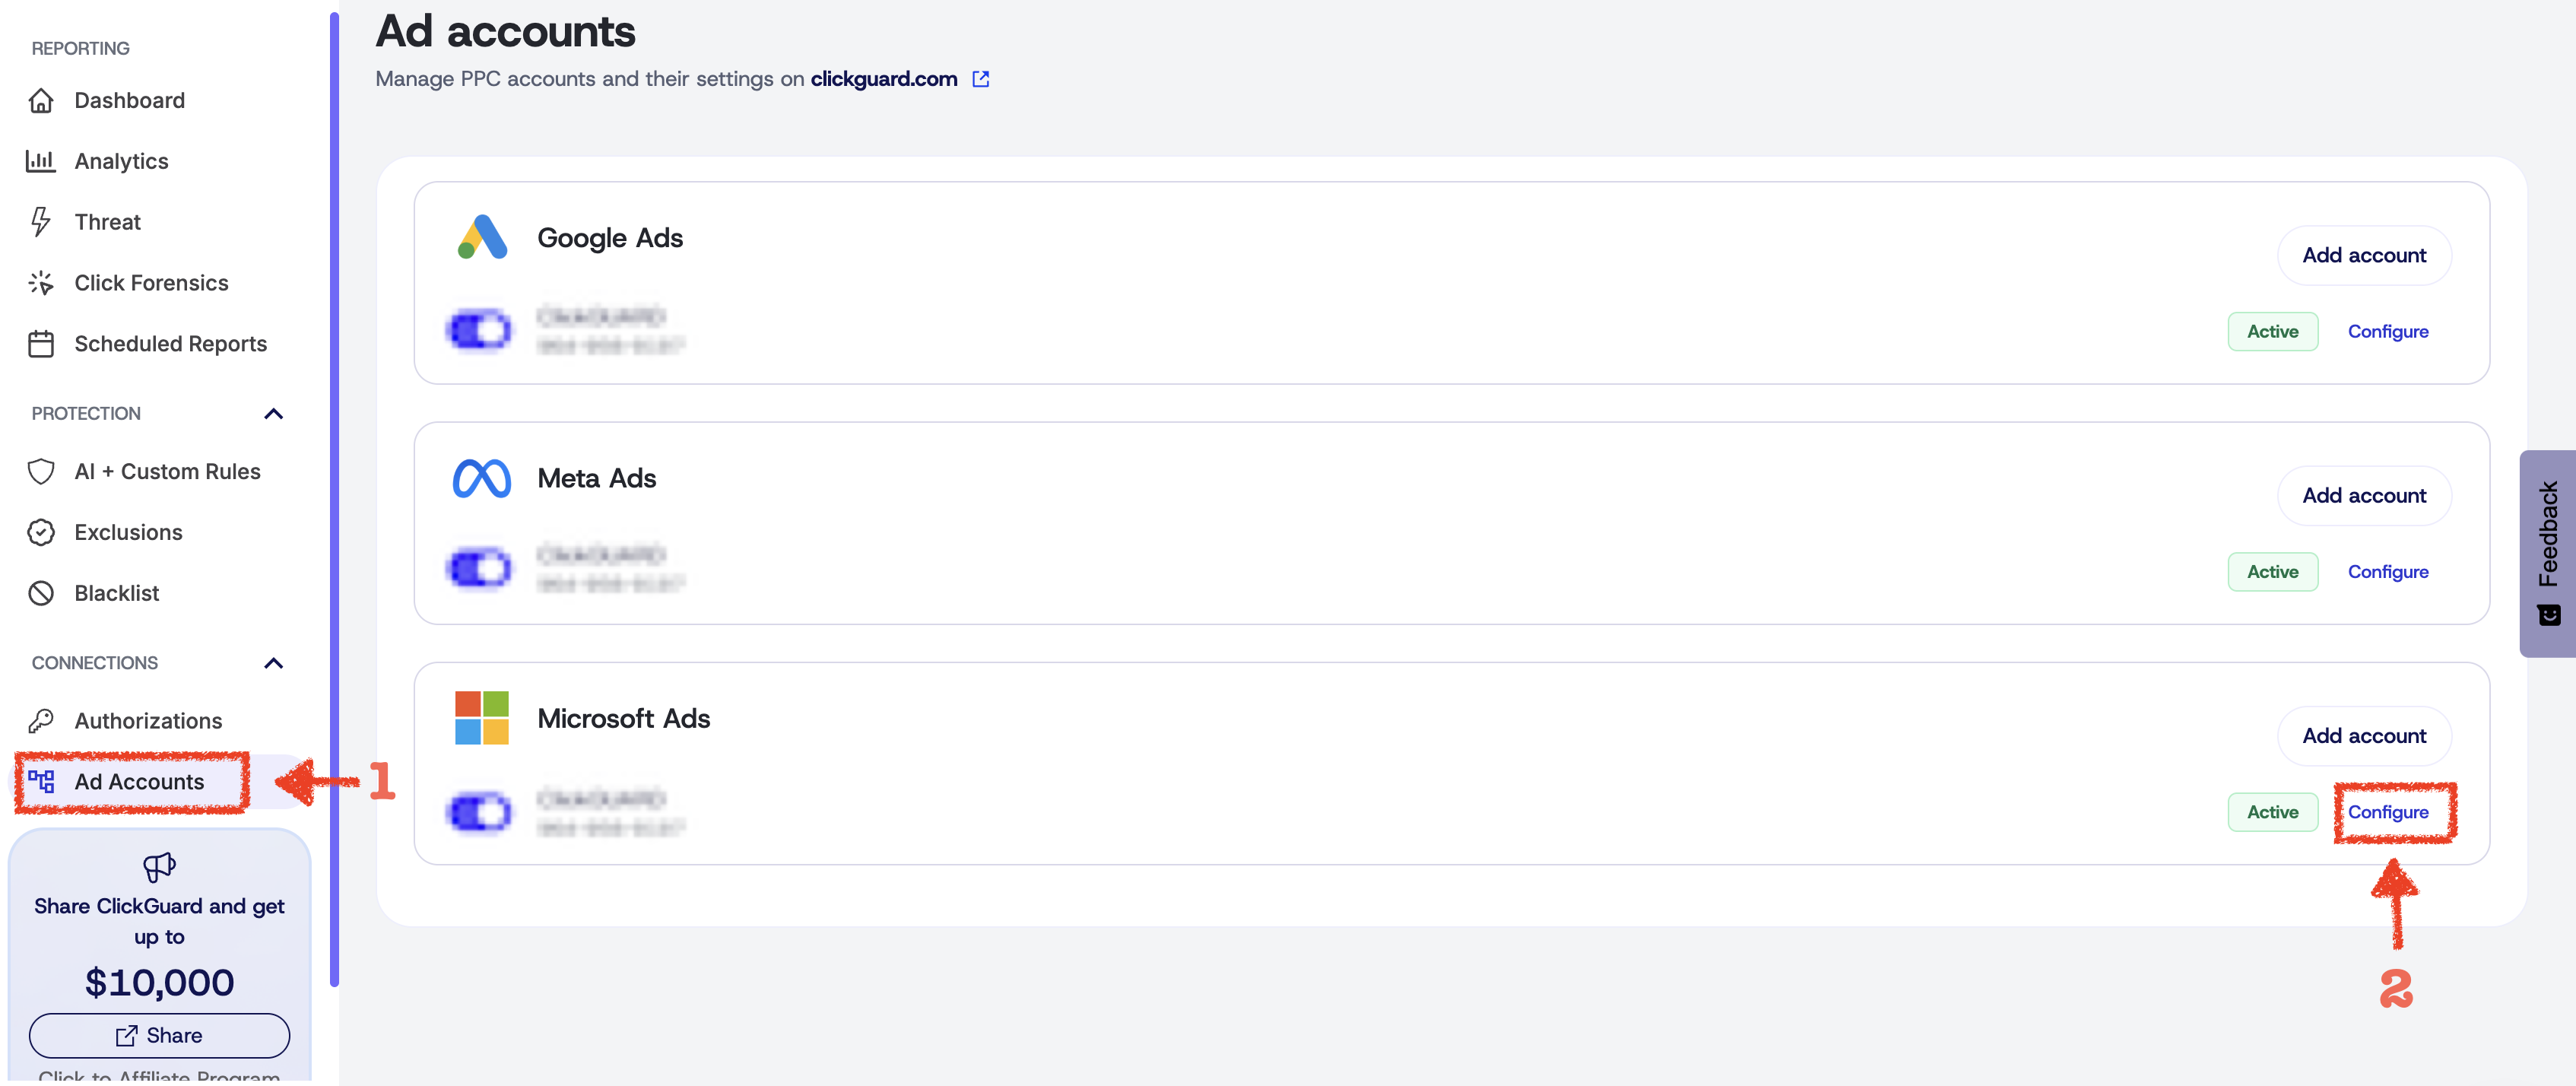This screenshot has width=2576, height=1086.
Task: Select Threat in the sidebar
Action: tap(108, 222)
